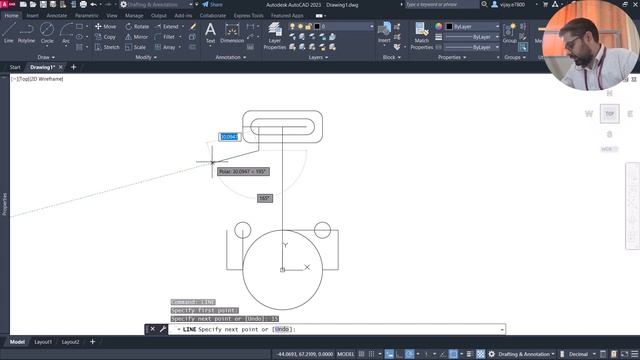Click the Undo arrow icon
This screenshot has width=640, height=360.
pos(93,4)
